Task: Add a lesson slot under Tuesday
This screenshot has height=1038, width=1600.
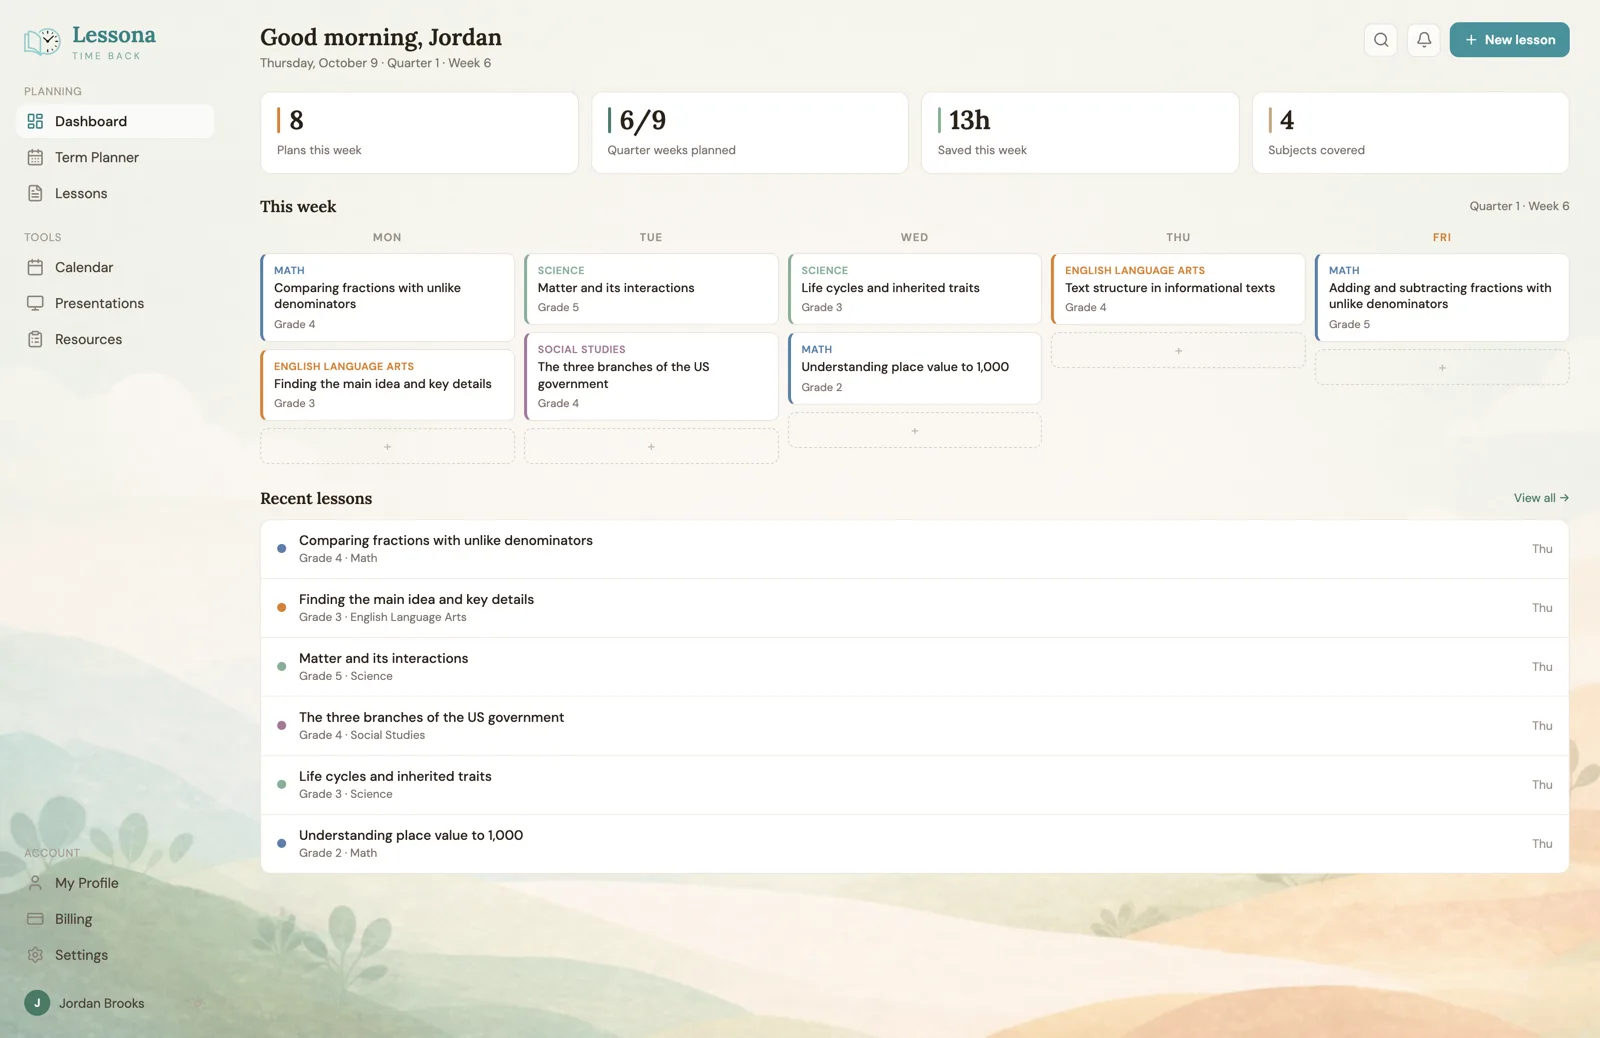Action: 651,446
